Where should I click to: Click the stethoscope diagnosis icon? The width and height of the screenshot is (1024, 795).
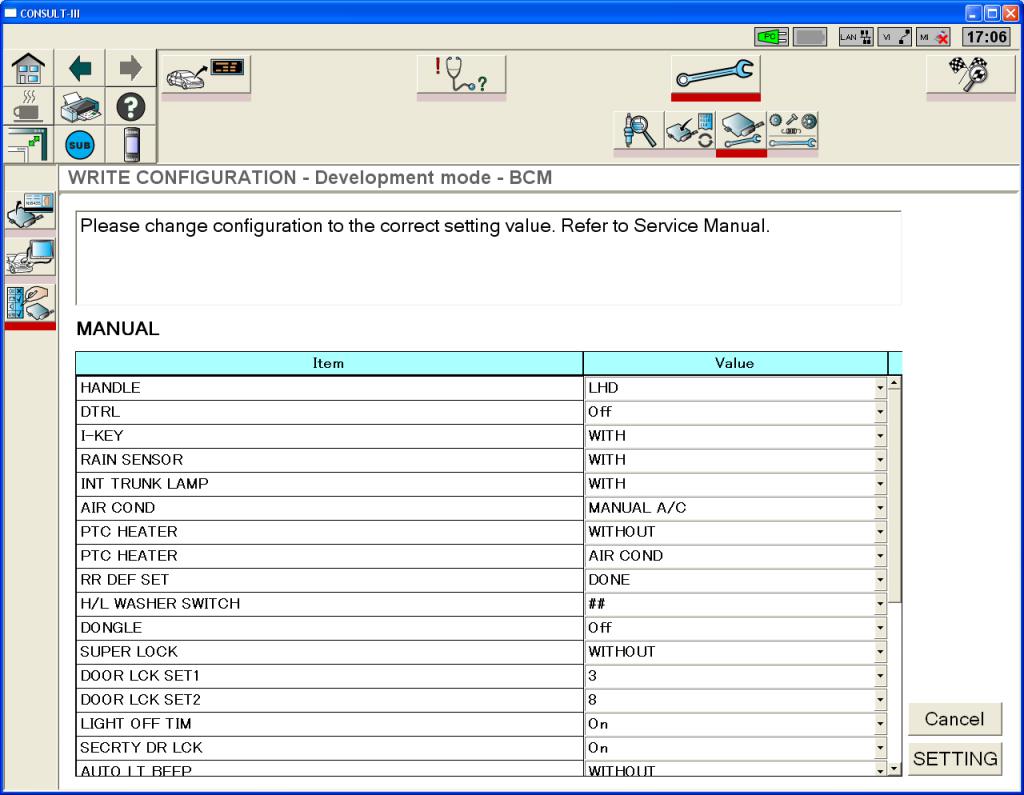(x=461, y=75)
